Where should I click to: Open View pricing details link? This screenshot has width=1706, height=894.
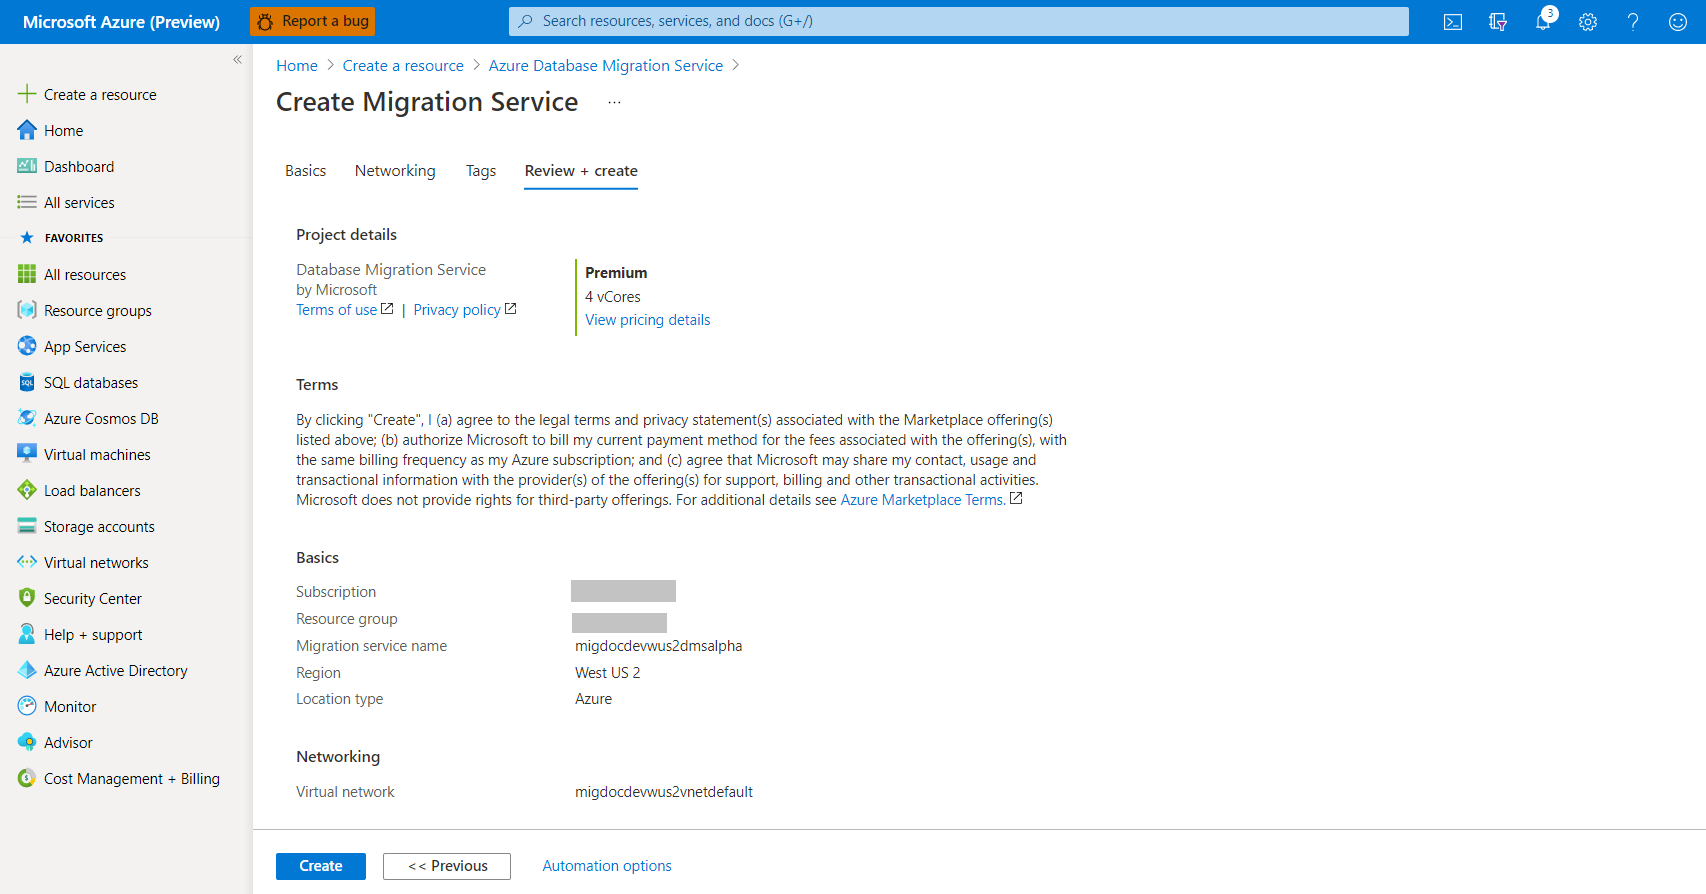click(648, 320)
